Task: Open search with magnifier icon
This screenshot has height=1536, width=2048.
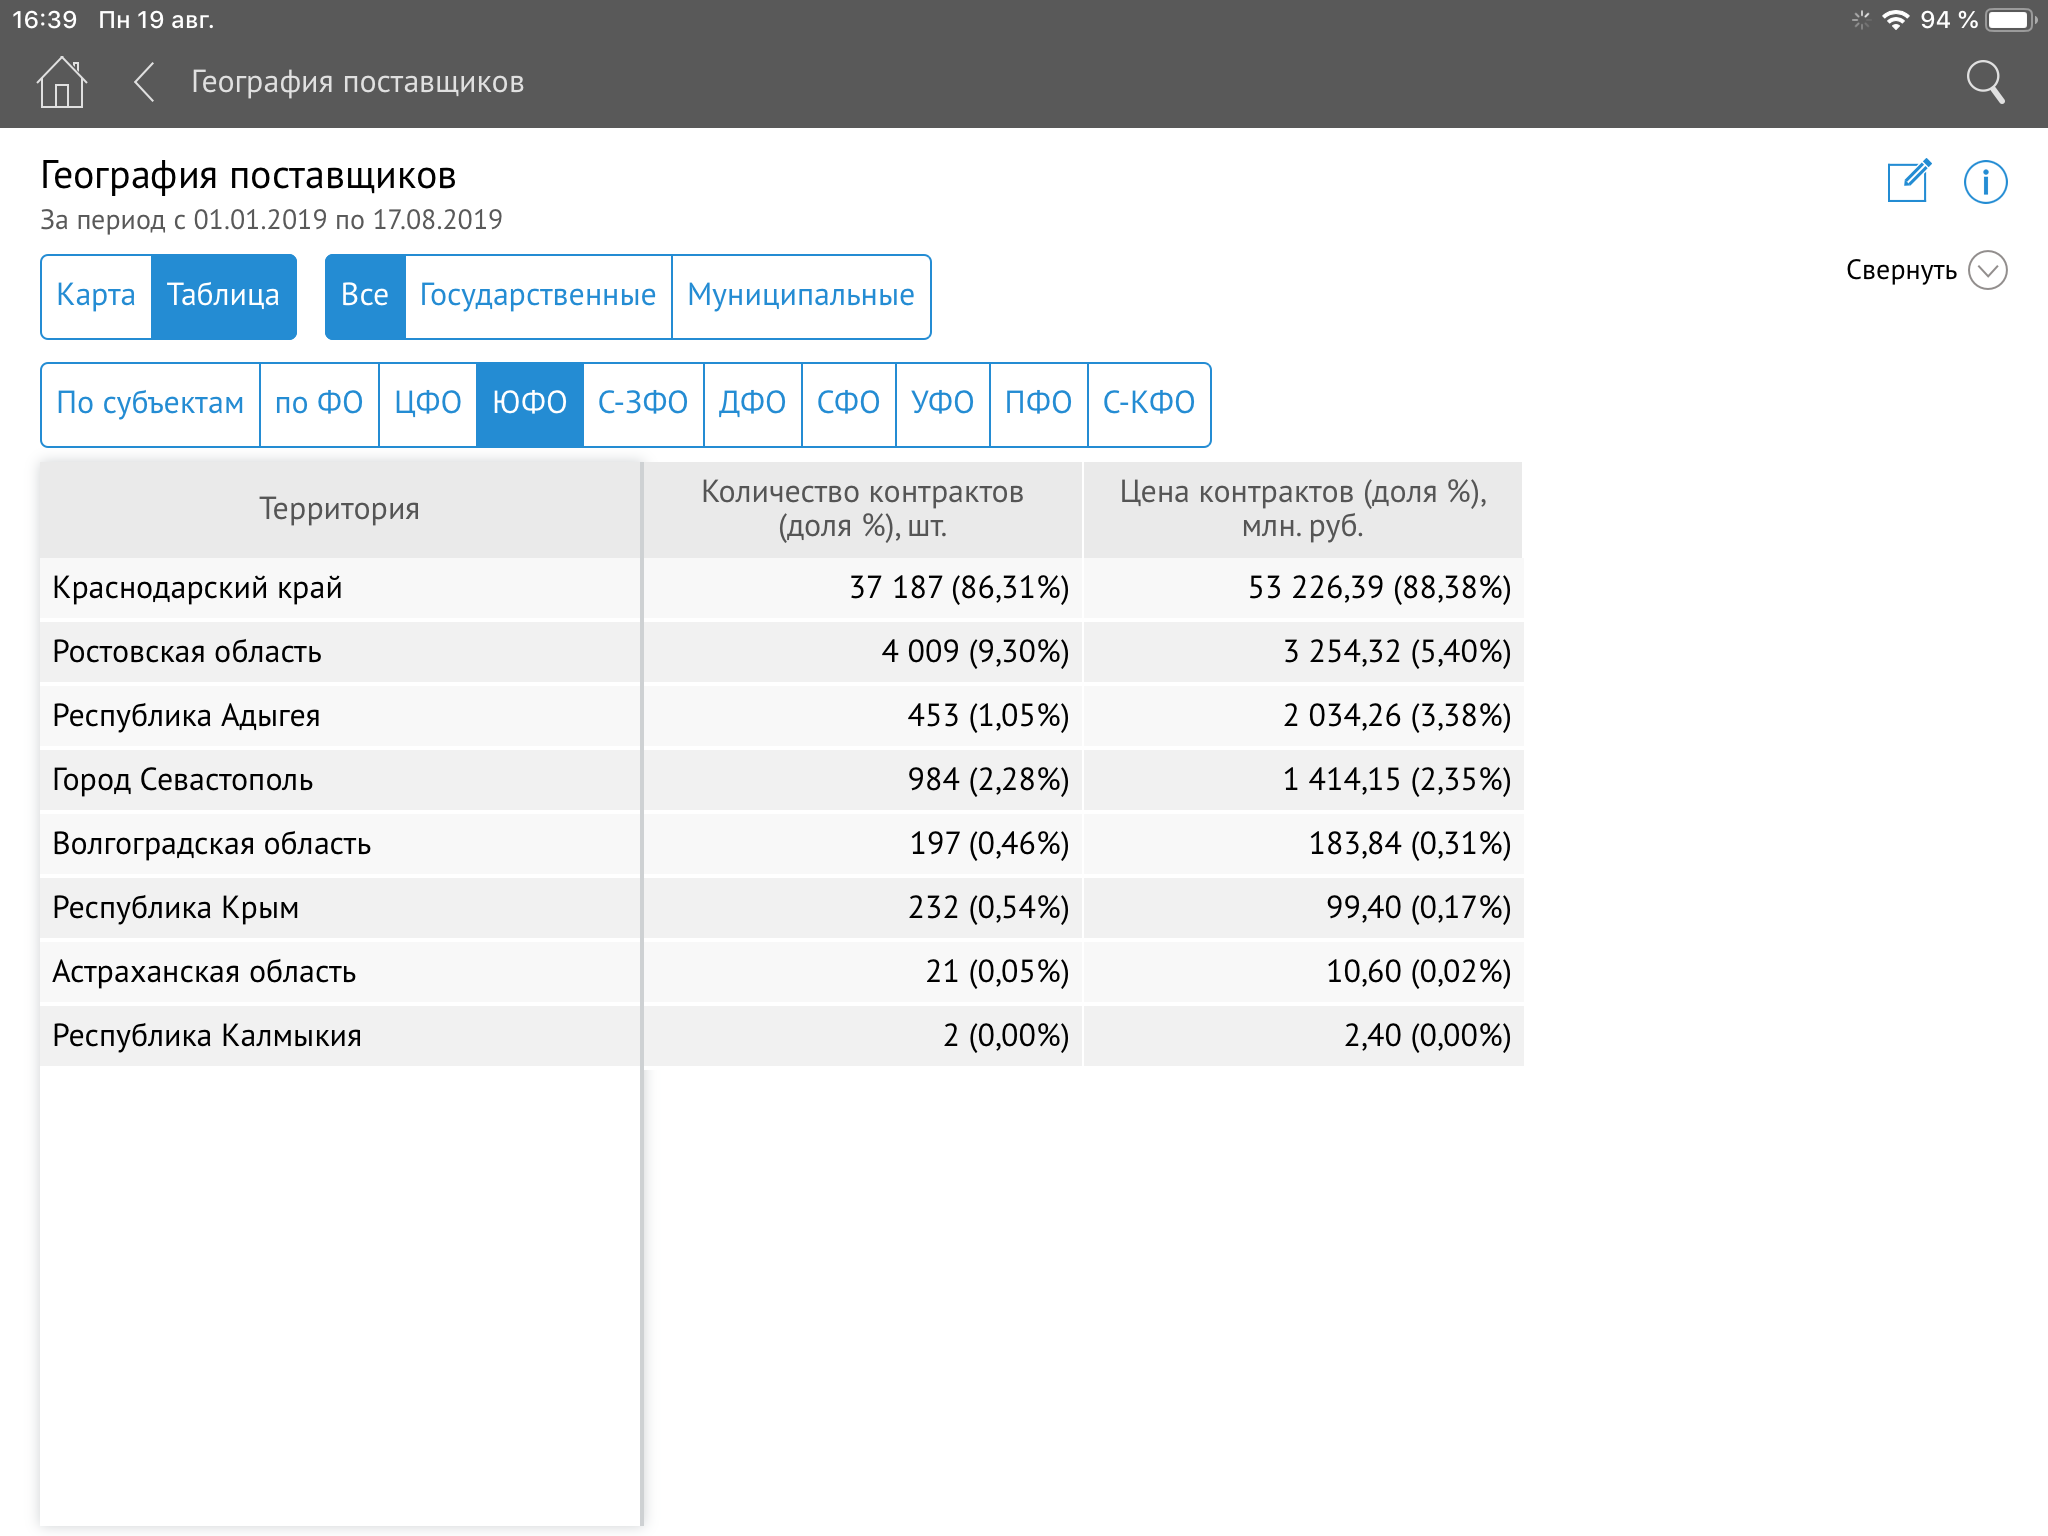Action: point(1985,82)
